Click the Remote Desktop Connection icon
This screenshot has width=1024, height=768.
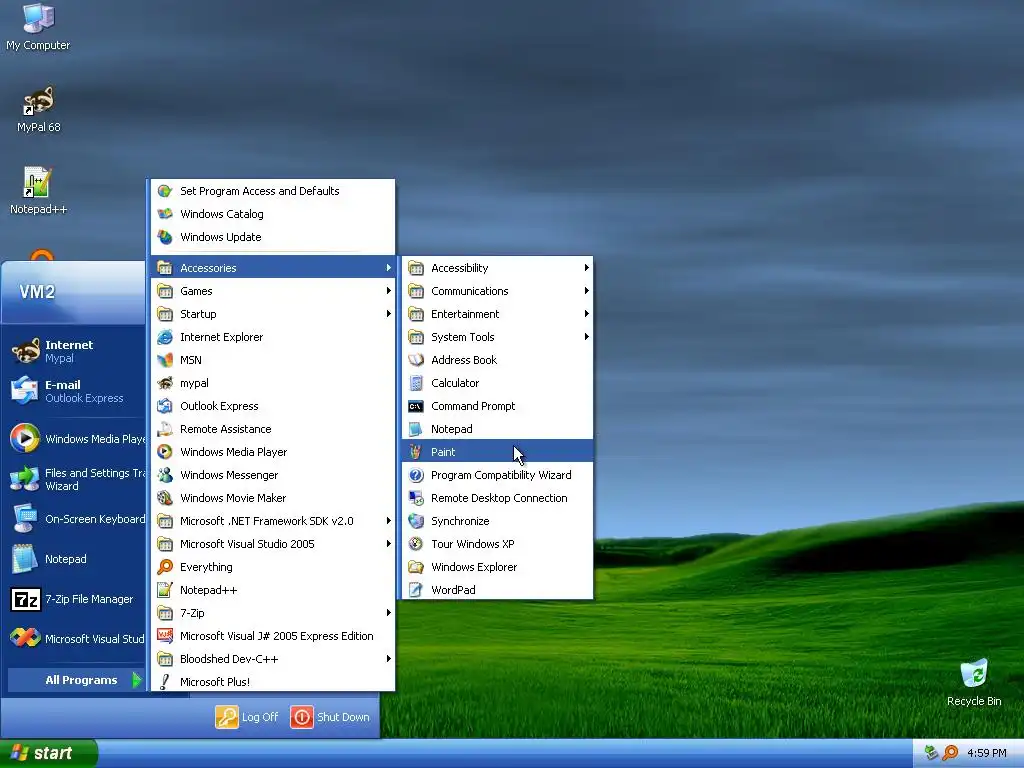[x=415, y=498]
